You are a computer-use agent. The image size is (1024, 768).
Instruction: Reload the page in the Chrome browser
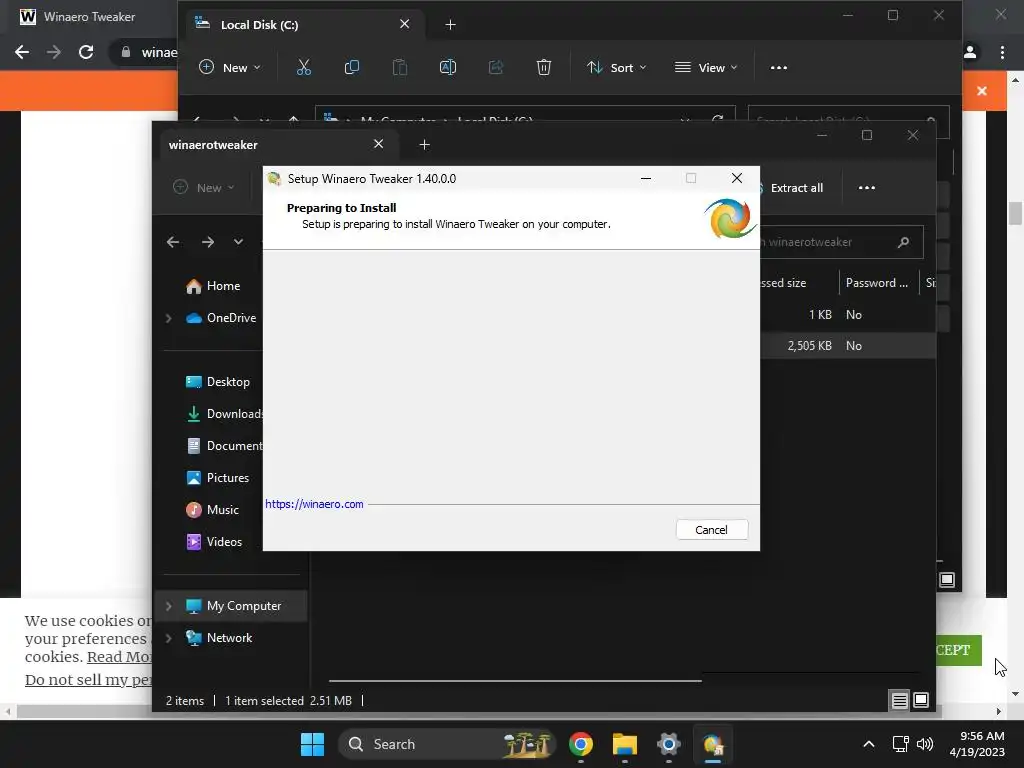point(86,52)
